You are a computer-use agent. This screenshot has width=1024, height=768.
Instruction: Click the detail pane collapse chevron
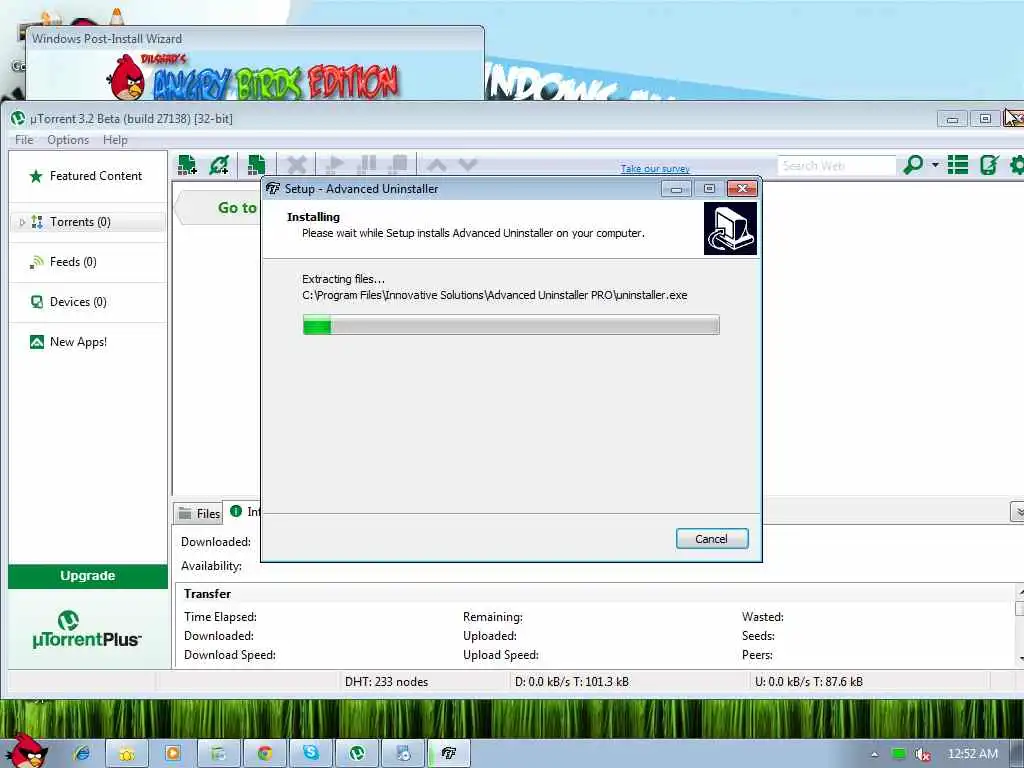[x=1017, y=512]
